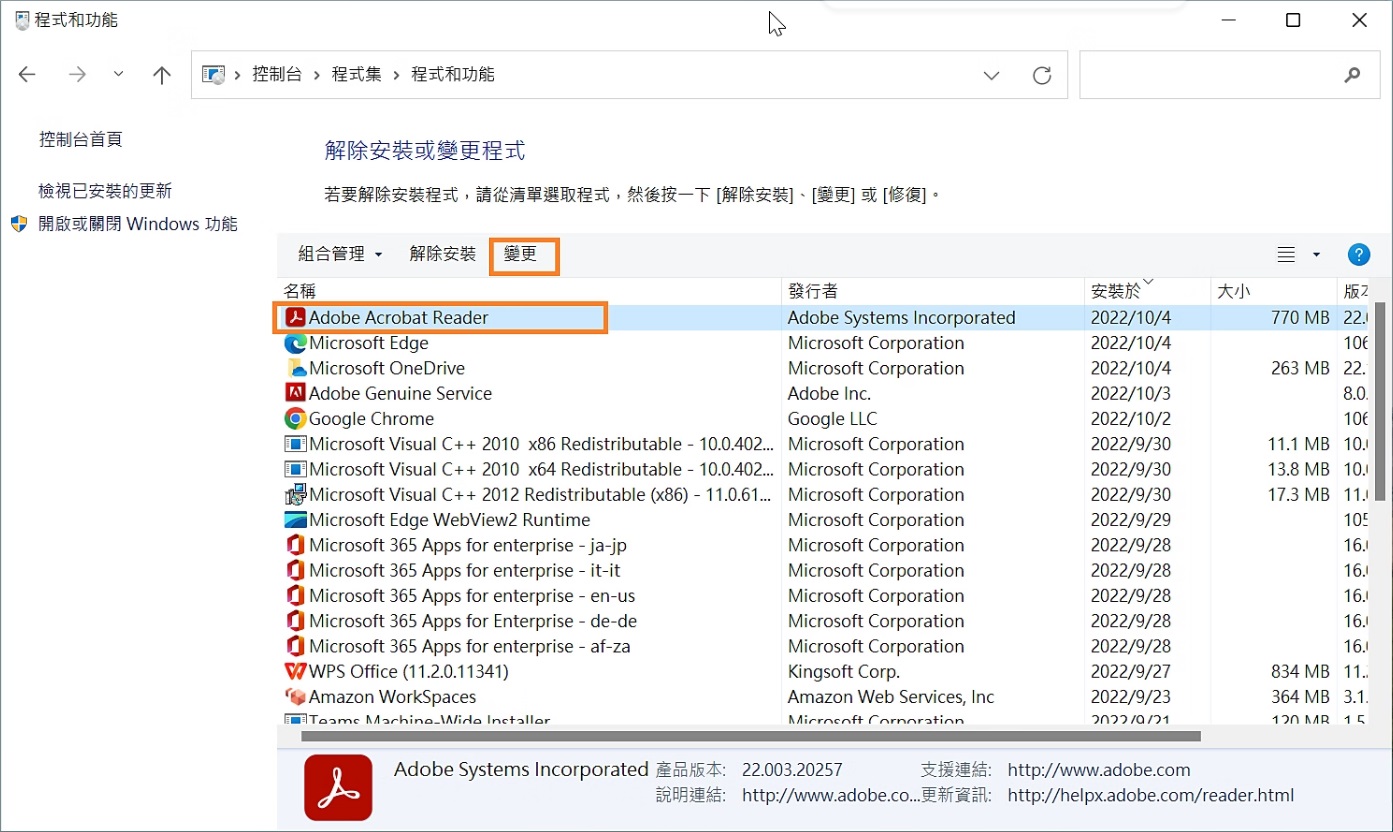Click the Microsoft 365 de-de Office icon
The width and height of the screenshot is (1393, 832).
tap(295, 621)
